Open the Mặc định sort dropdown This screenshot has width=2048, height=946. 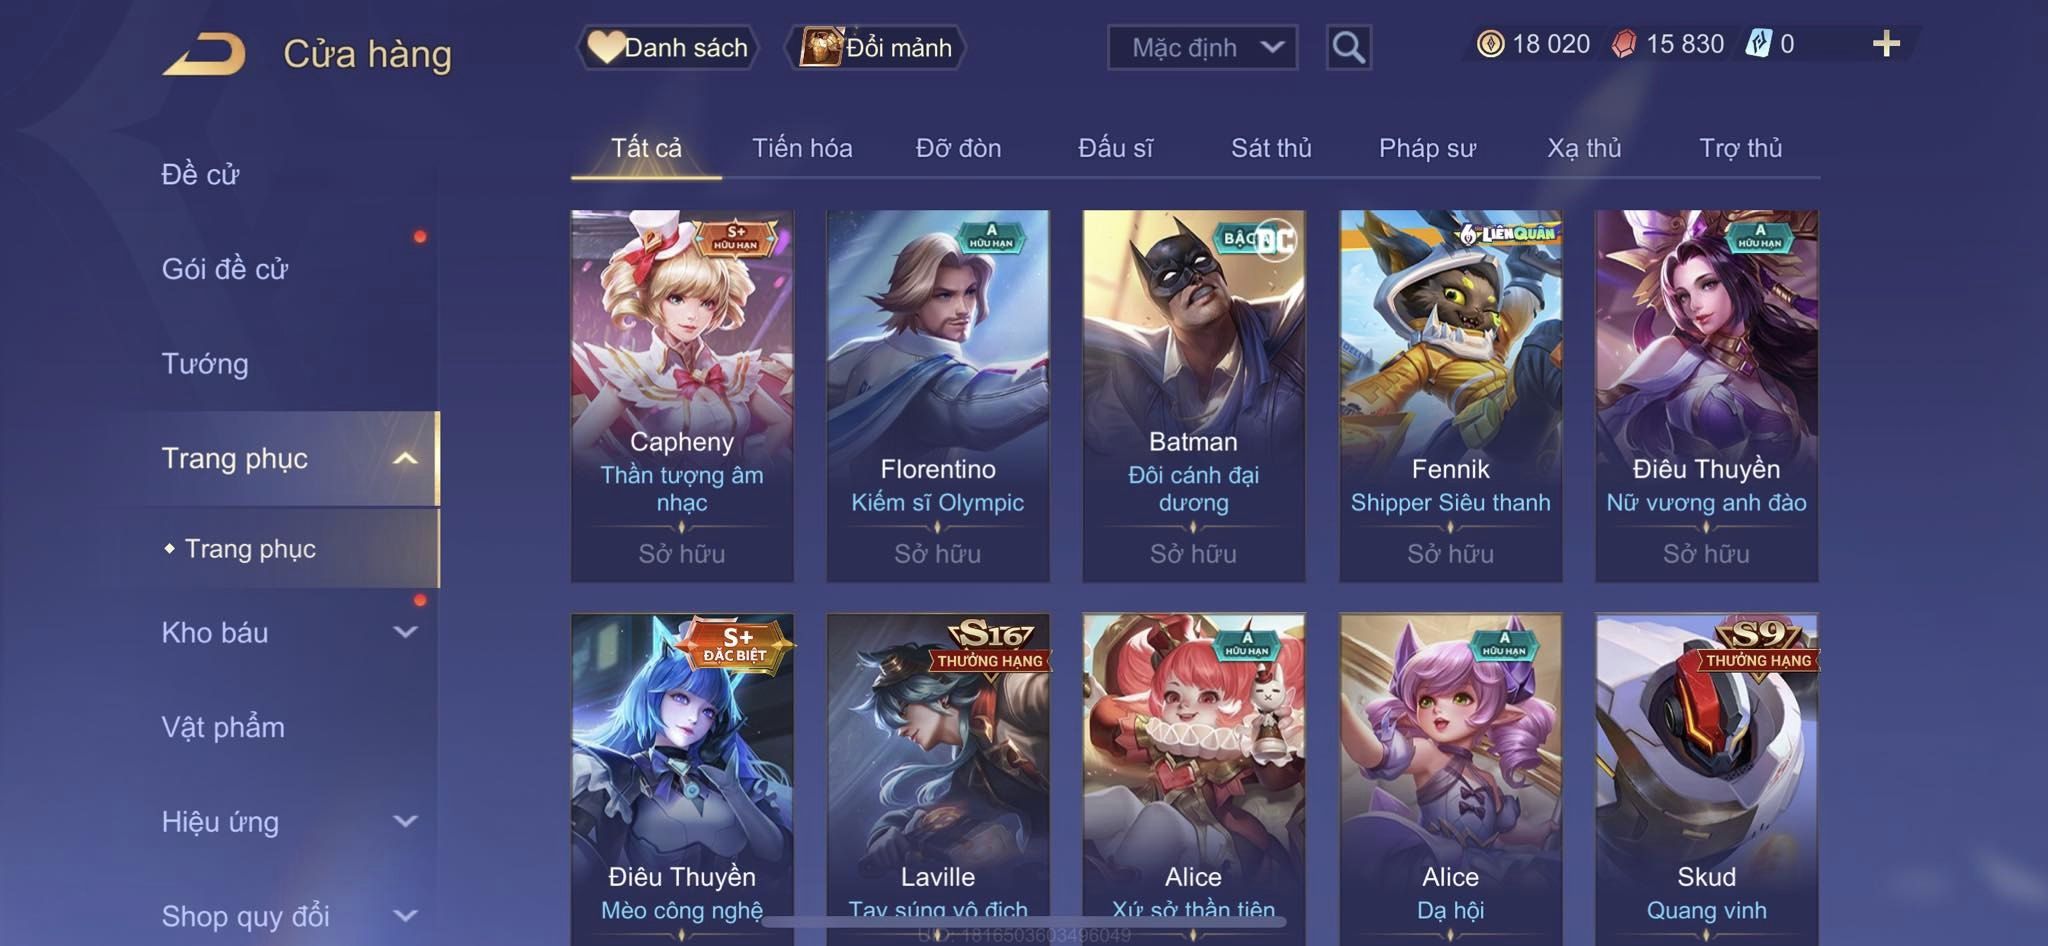coord(1202,47)
